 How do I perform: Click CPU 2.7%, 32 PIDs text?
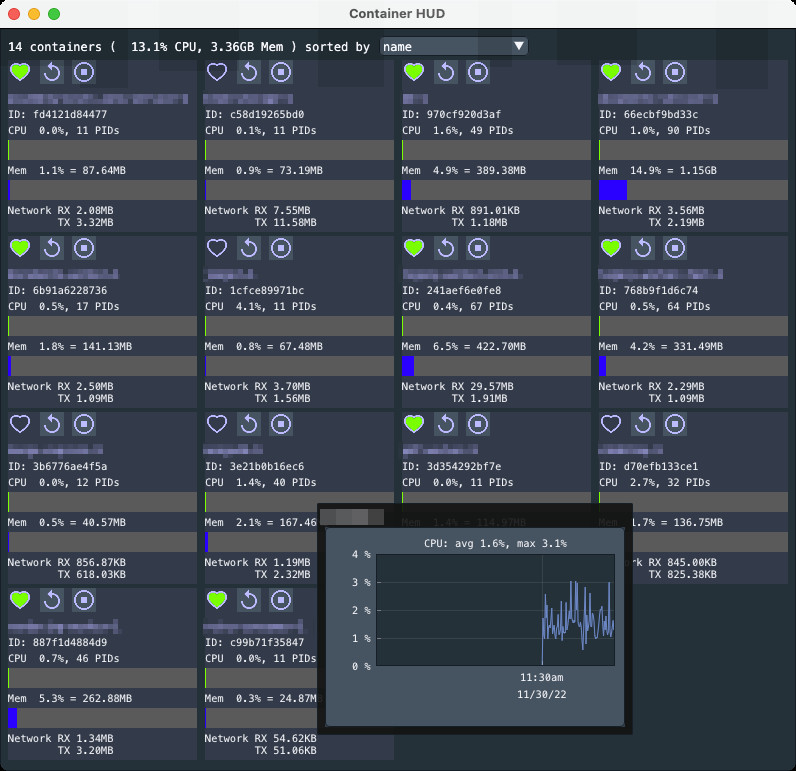654,483
